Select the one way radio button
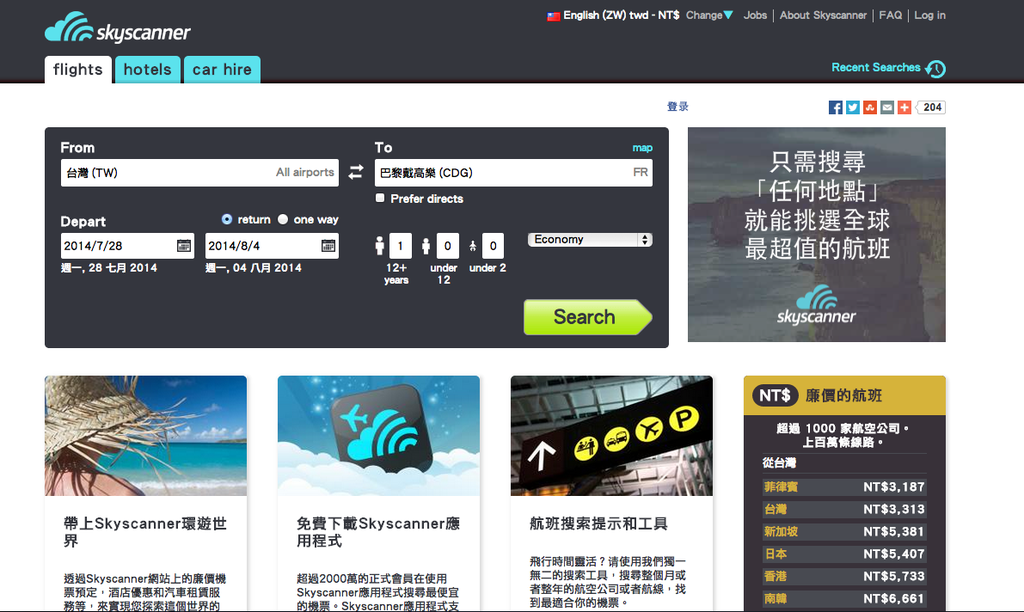 coord(283,219)
